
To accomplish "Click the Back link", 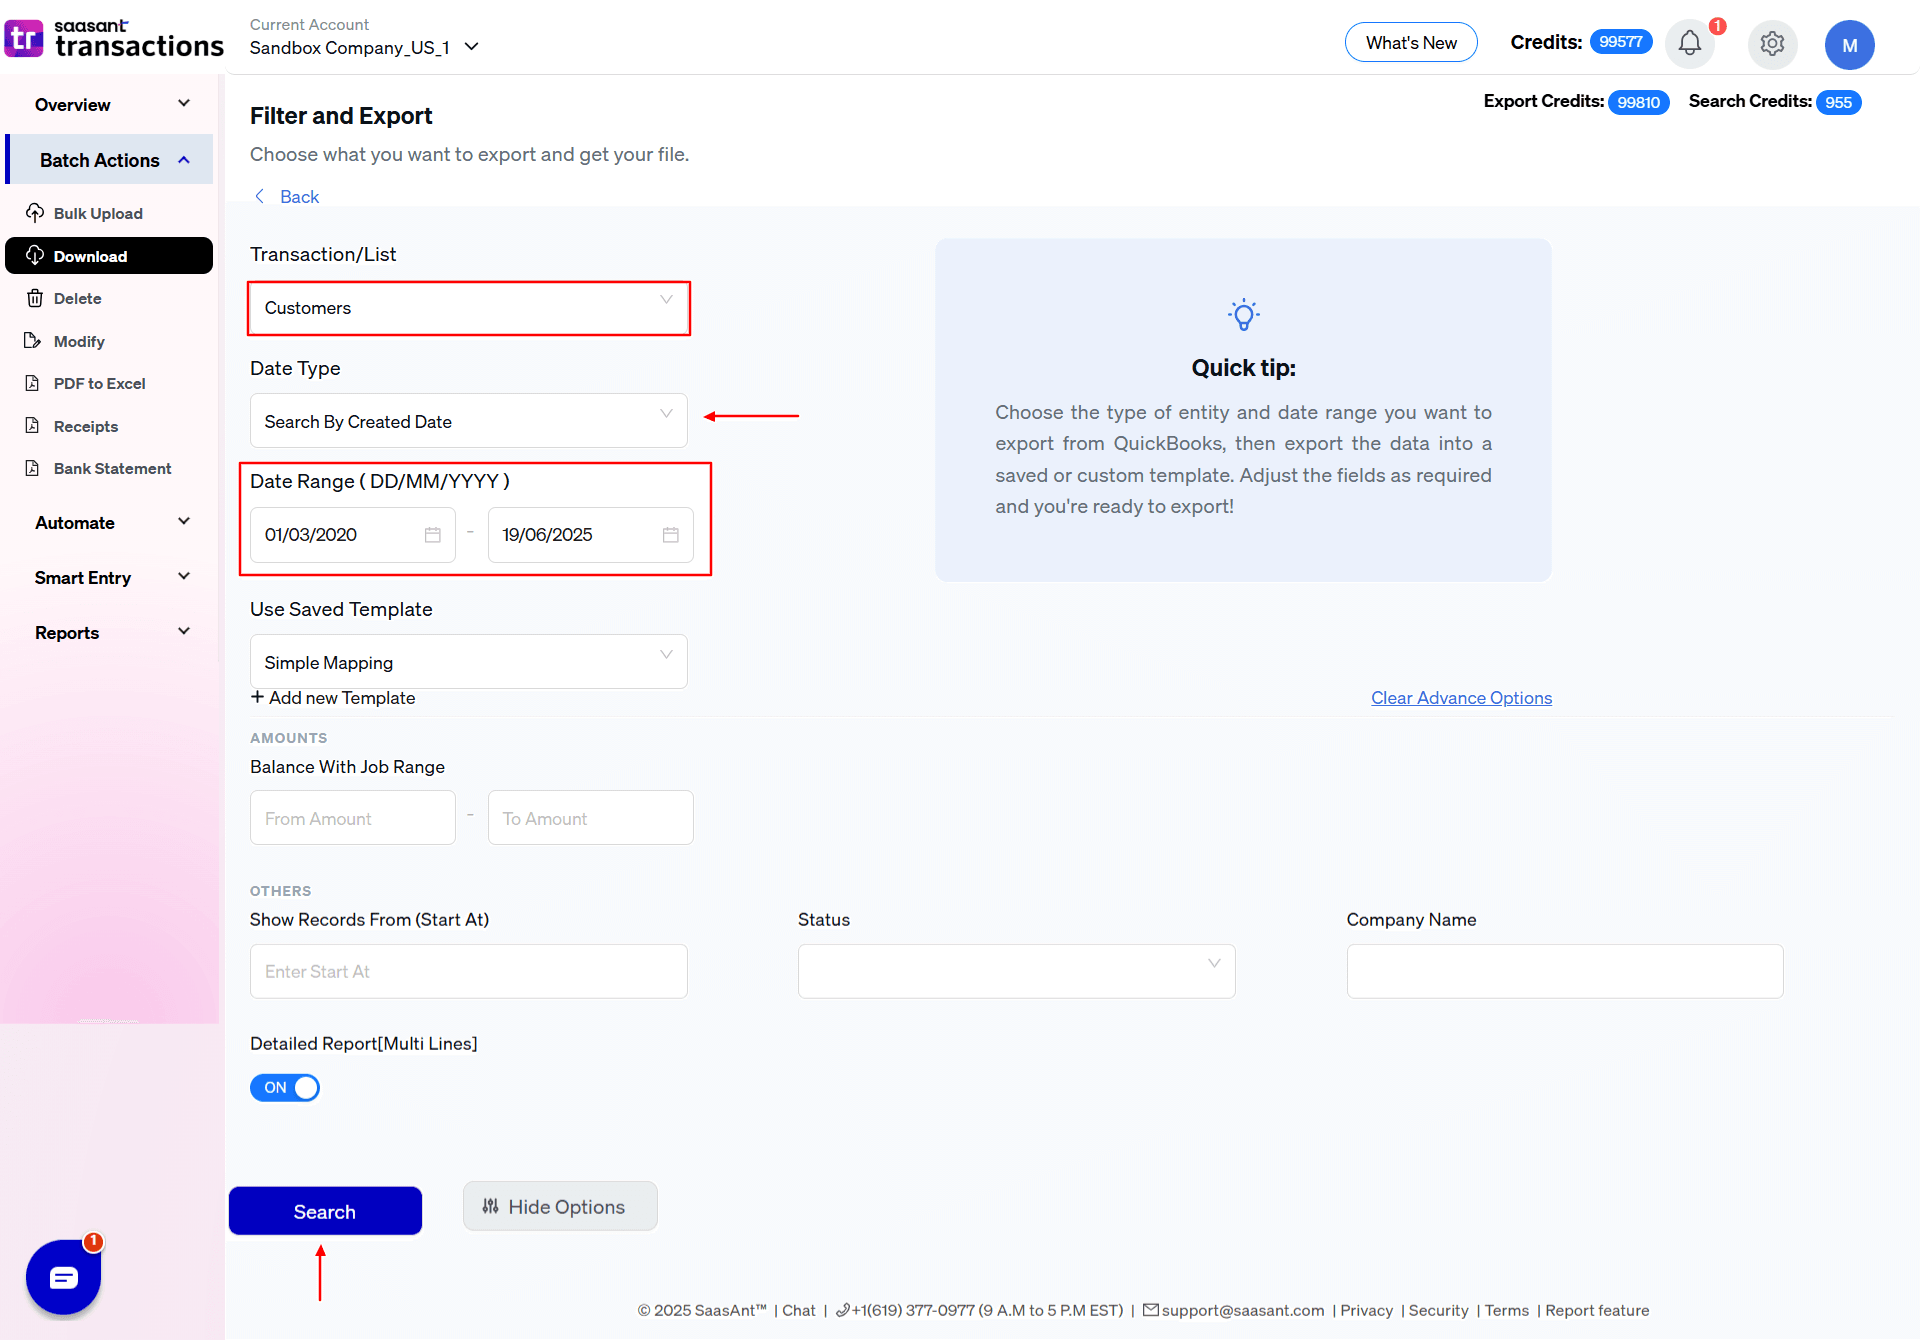I will coord(299,196).
